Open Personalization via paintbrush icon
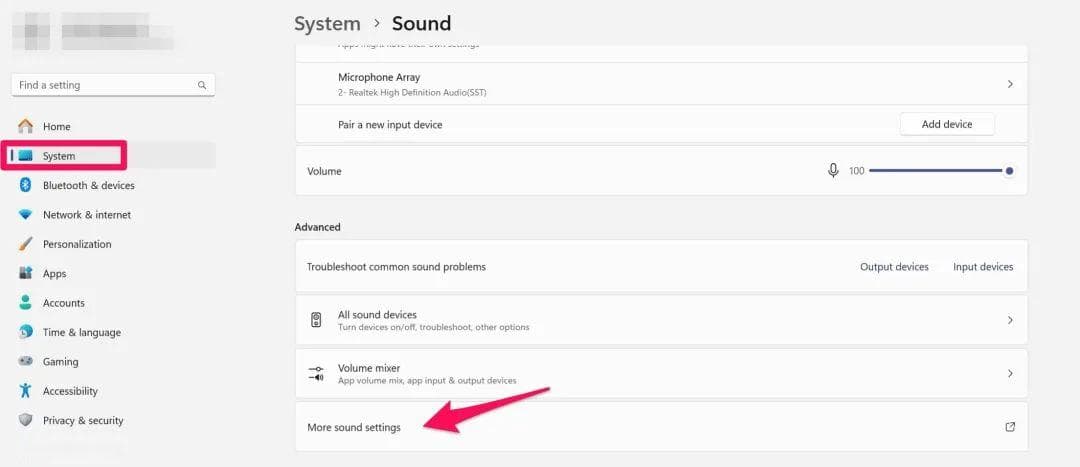Screen dimensions: 1080x467 click(25, 244)
